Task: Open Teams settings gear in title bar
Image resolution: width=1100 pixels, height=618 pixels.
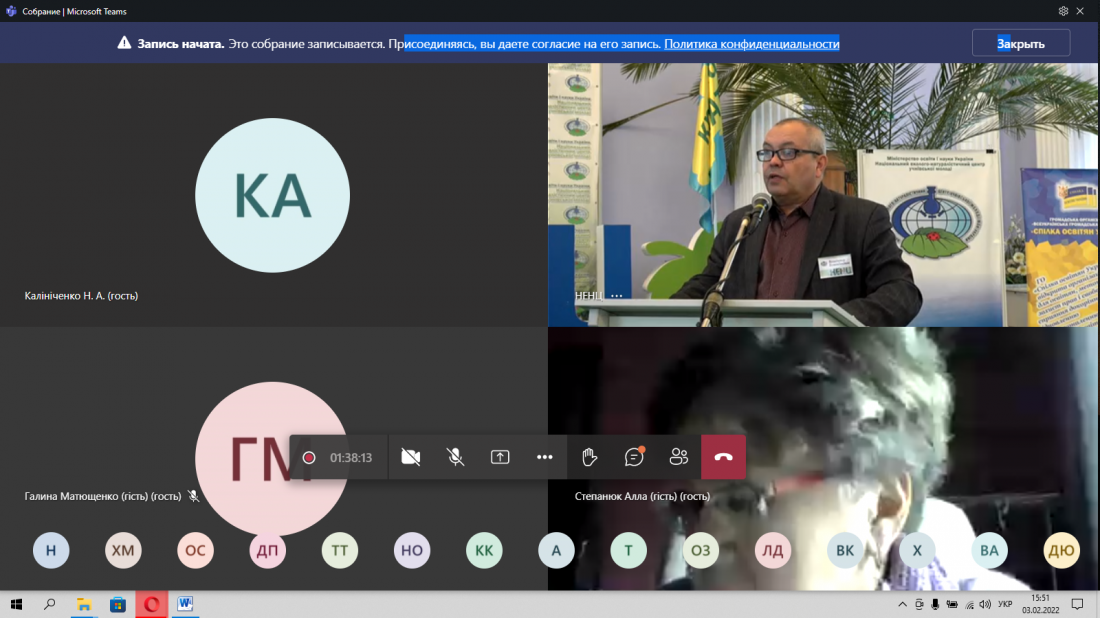Action: [1063, 11]
